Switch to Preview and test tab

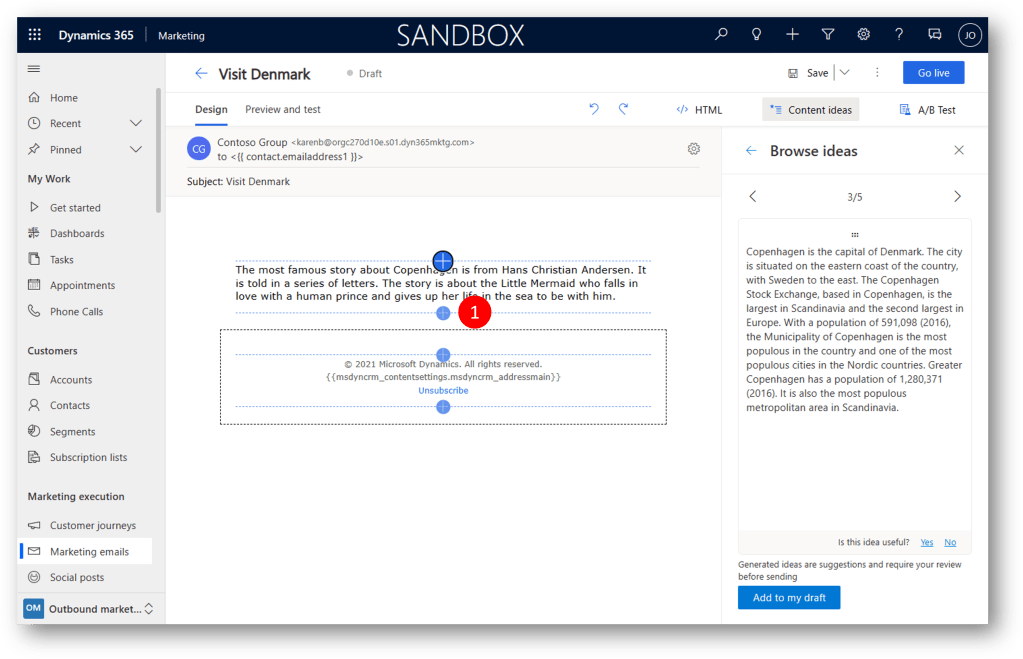pos(283,110)
